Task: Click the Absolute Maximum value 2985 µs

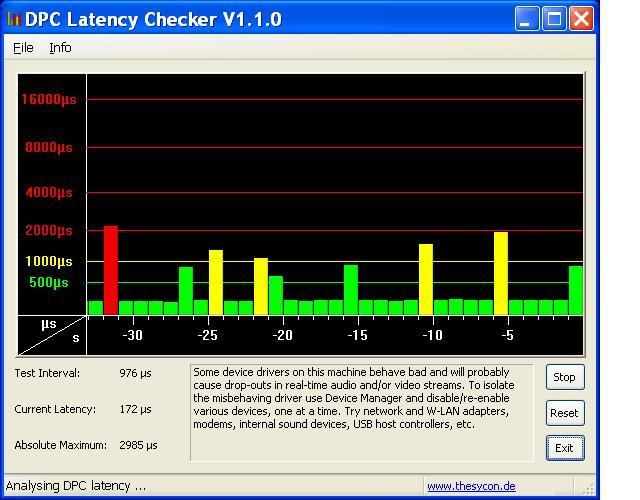Action: (x=138, y=445)
